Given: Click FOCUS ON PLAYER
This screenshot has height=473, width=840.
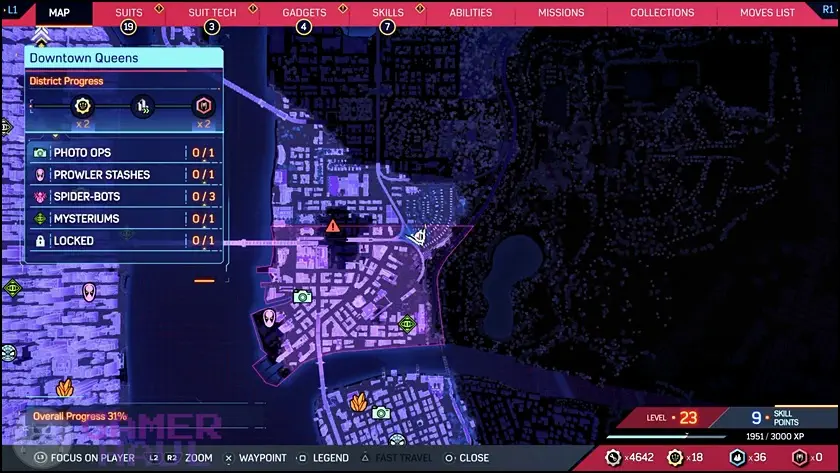Looking at the screenshot, I should click(85, 458).
